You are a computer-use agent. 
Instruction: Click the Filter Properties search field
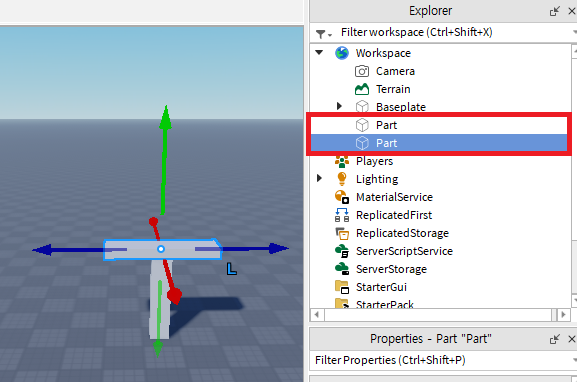point(442,360)
